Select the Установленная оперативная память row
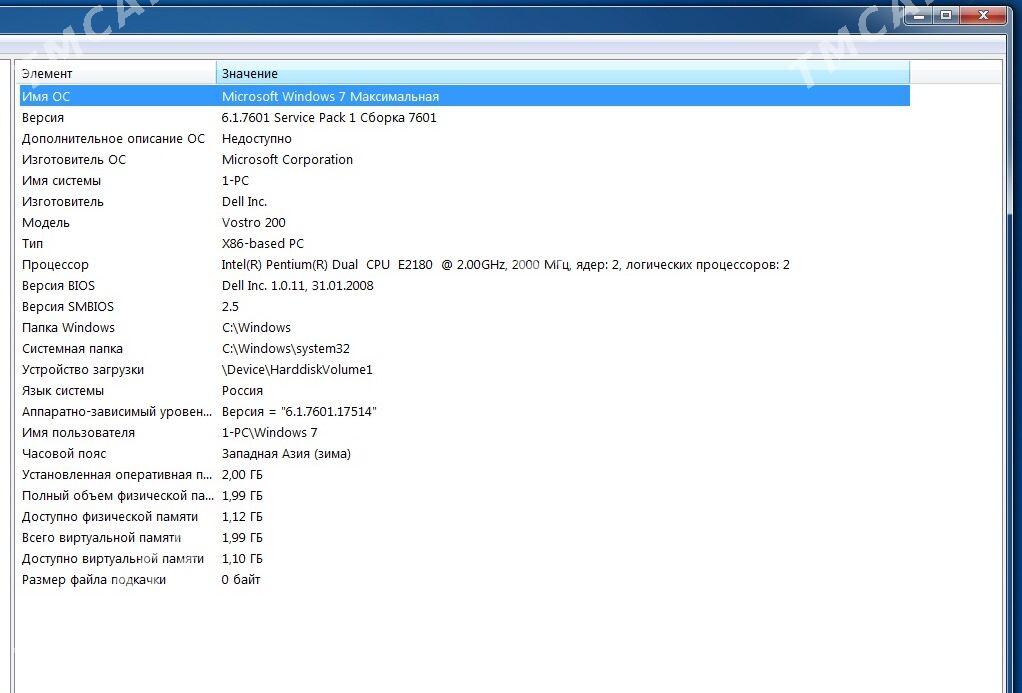This screenshot has height=693, width=1022. click(465, 475)
